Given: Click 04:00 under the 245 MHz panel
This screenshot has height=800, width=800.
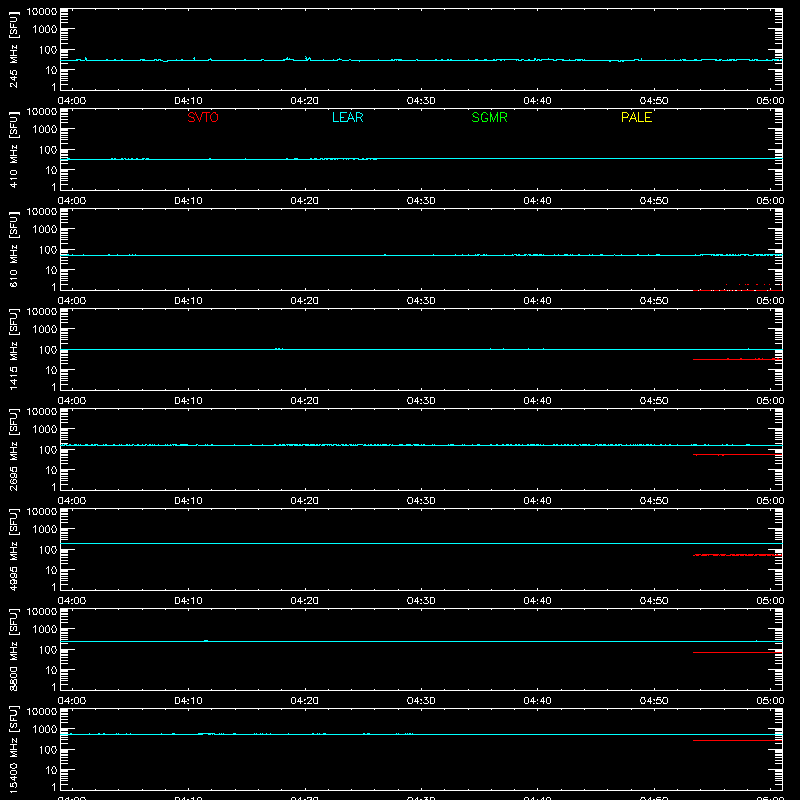Looking at the screenshot, I should (x=72, y=101).
